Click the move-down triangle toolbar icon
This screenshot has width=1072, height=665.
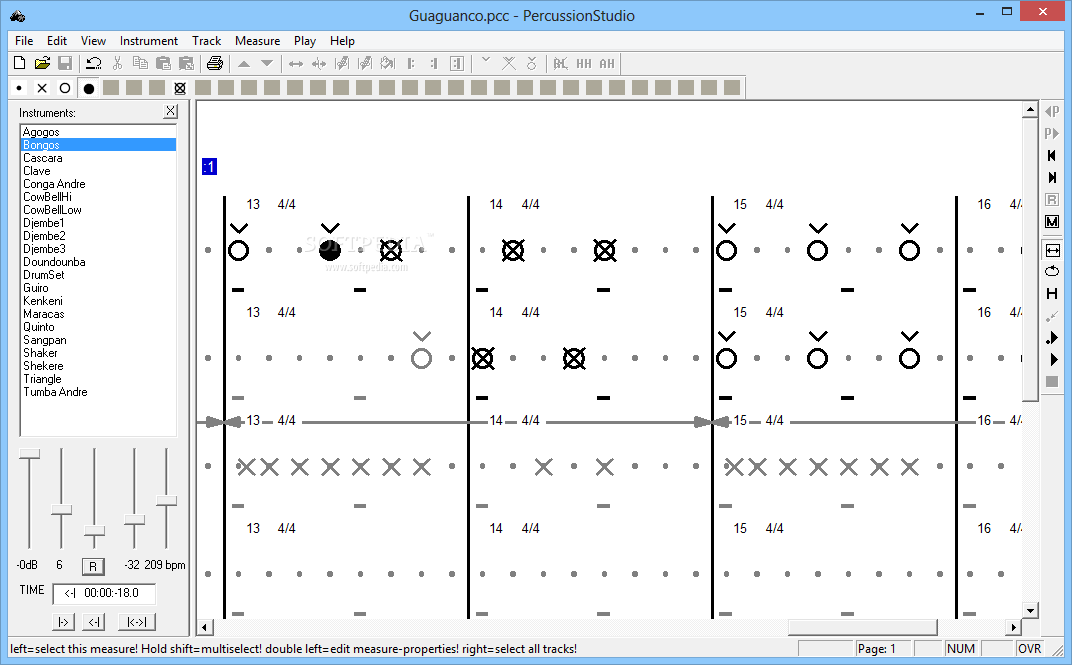coord(267,64)
